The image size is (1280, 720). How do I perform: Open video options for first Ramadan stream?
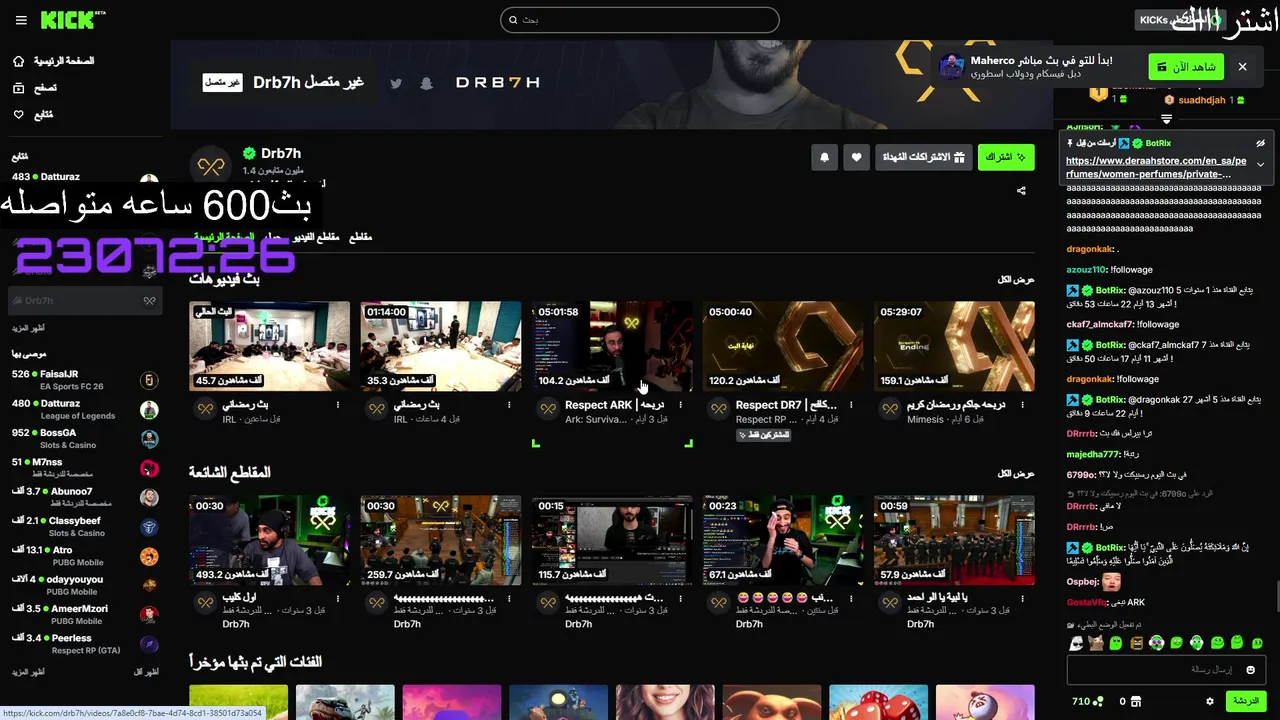(x=338, y=405)
